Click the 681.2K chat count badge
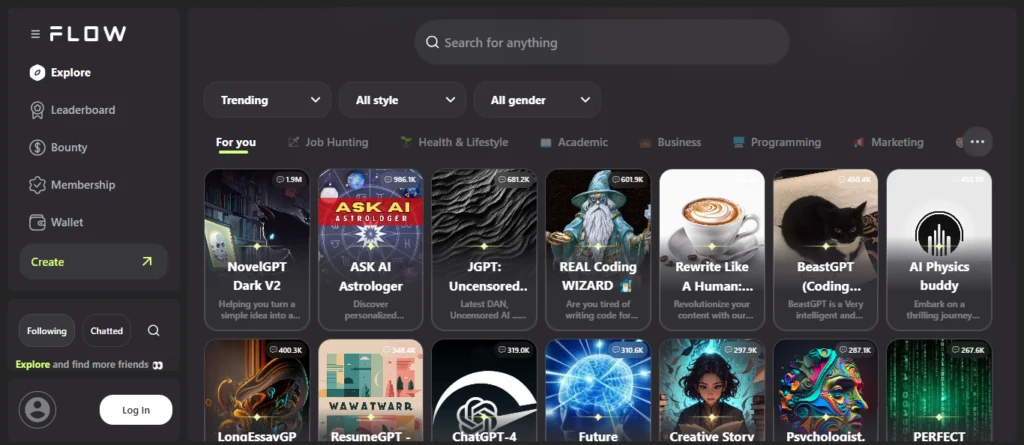The width and height of the screenshot is (1024, 445). pyautogui.click(x=514, y=179)
